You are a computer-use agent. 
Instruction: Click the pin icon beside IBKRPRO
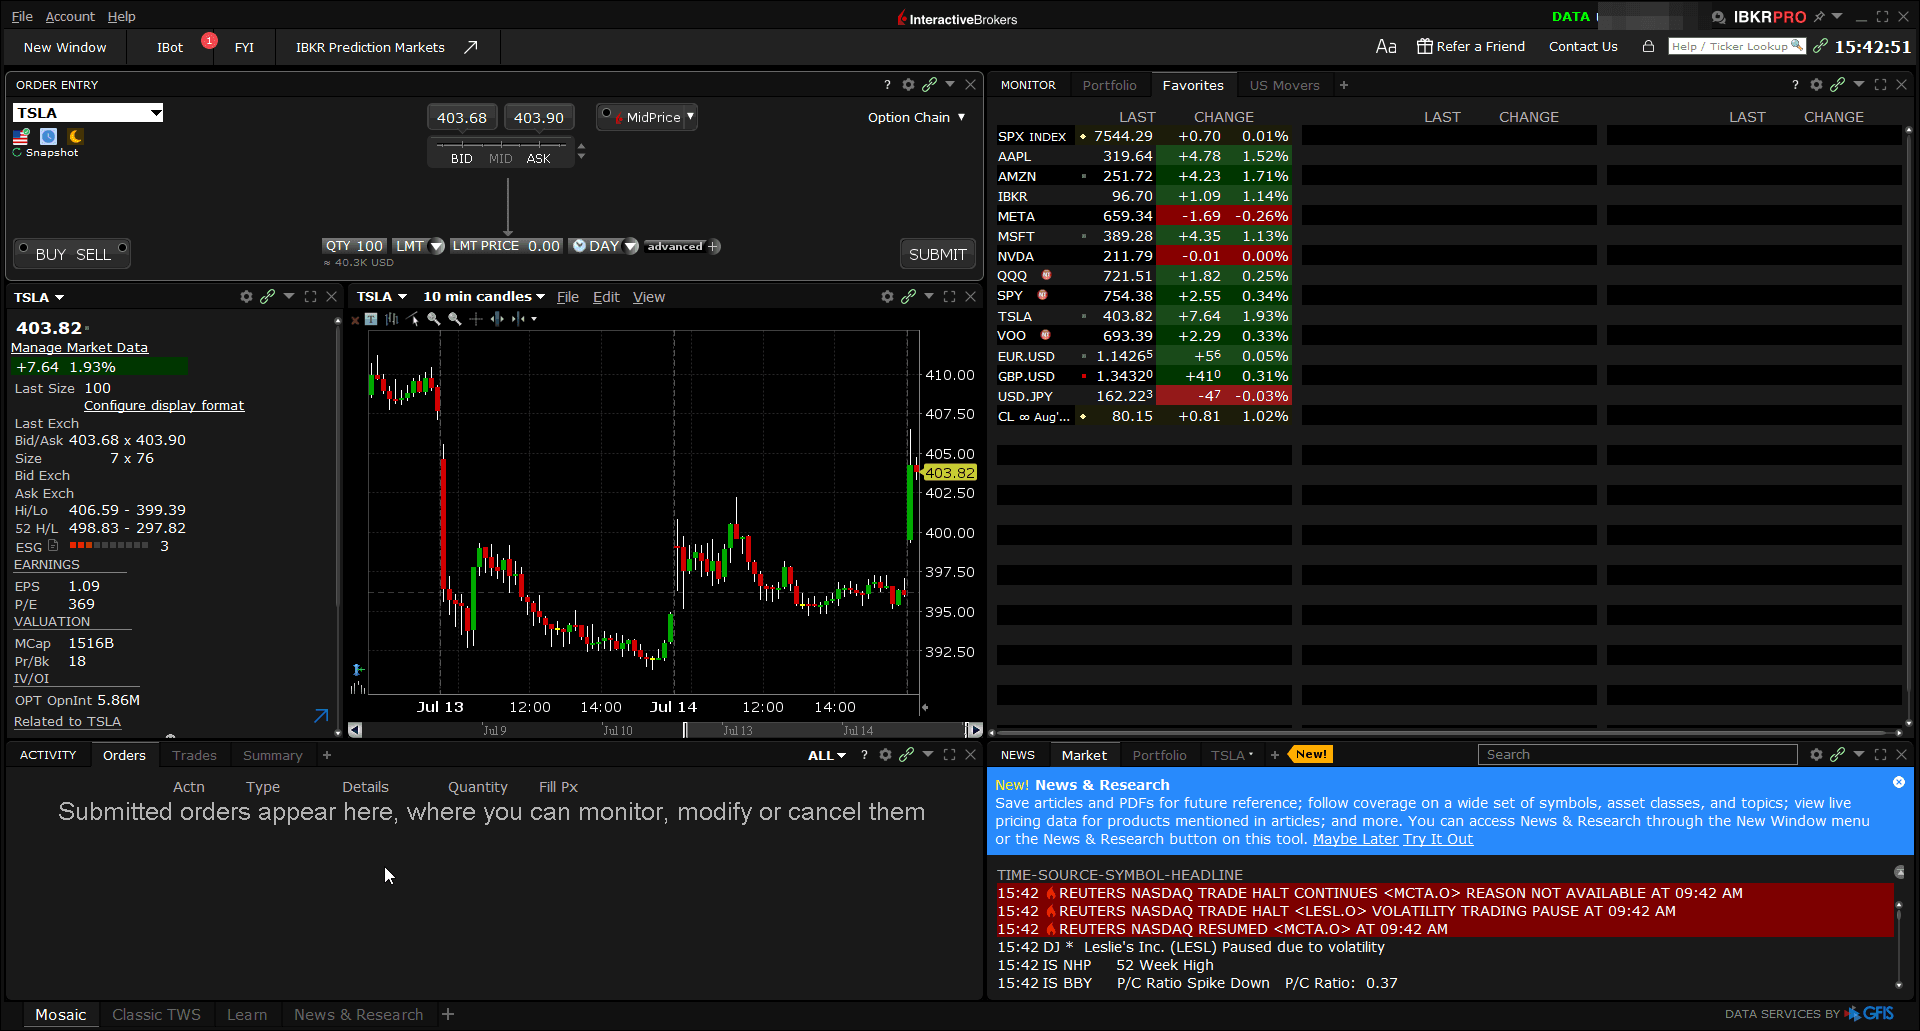tap(1819, 17)
